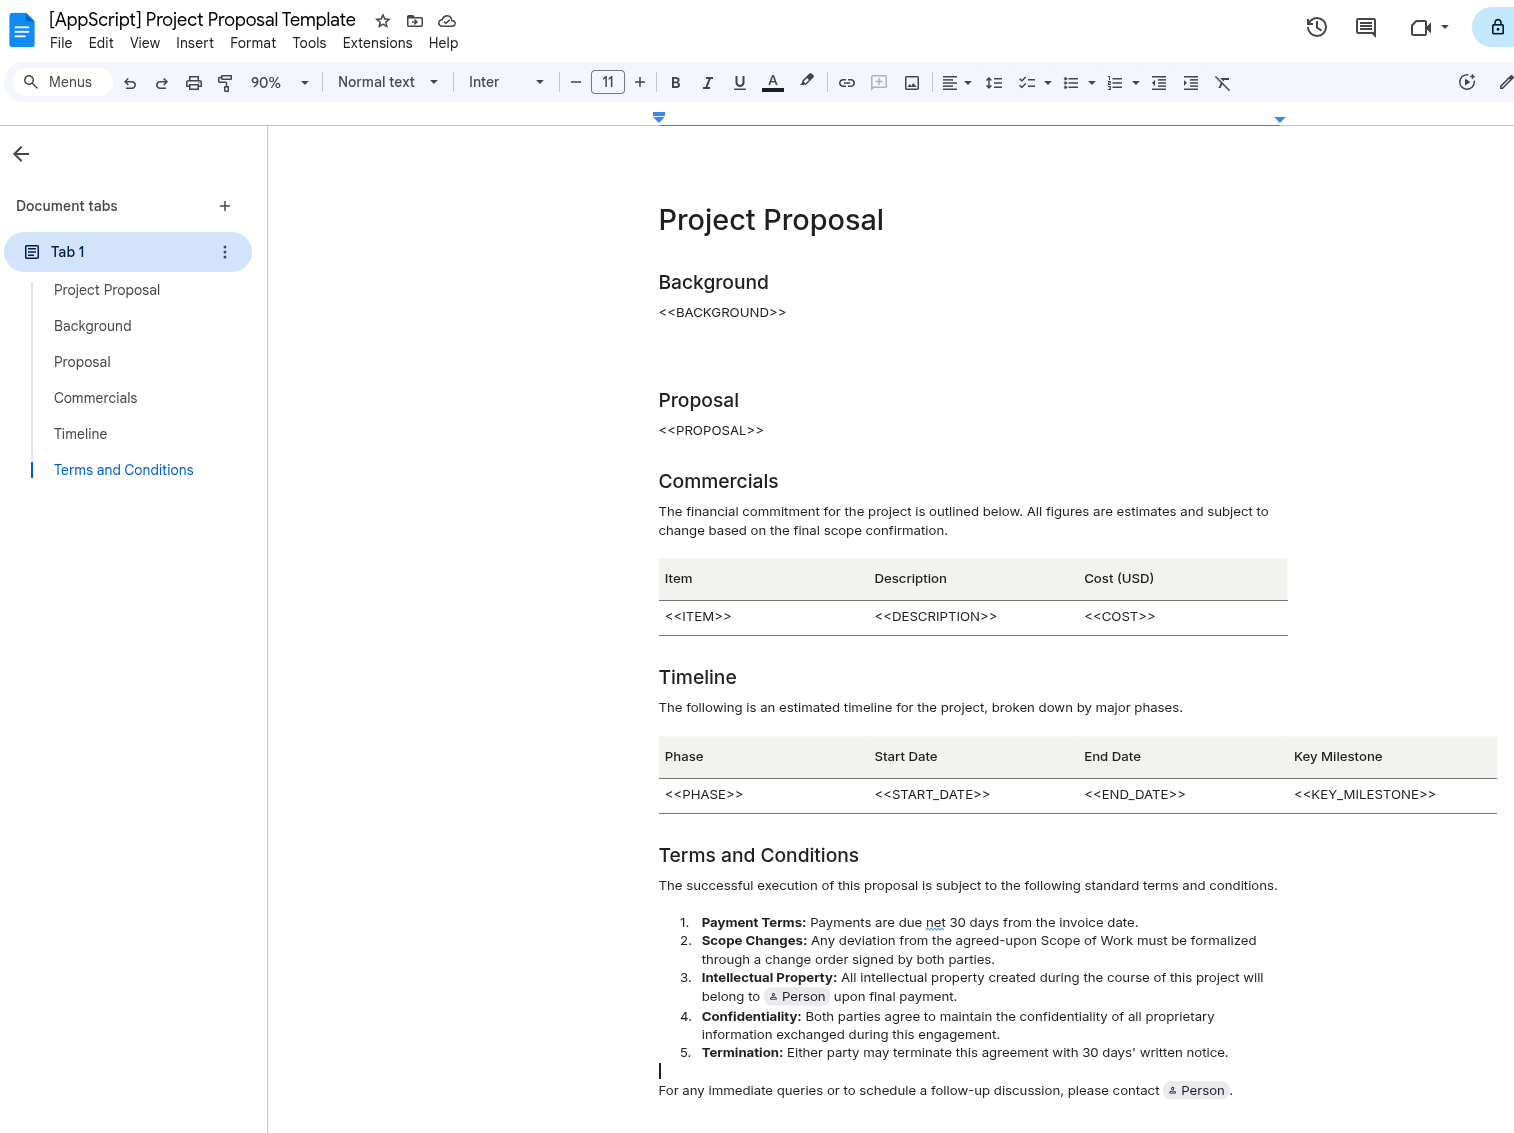The height and width of the screenshot is (1133, 1514).
Task: Open the Normal text style dropdown
Action: pyautogui.click(x=388, y=82)
